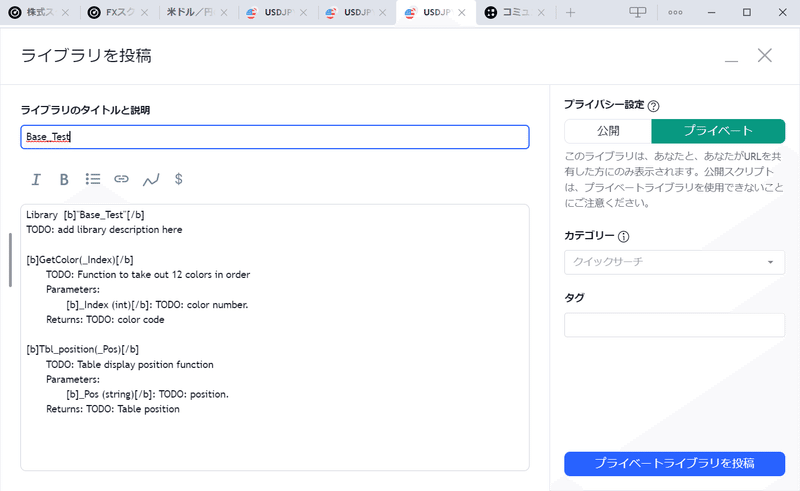Click into the タグ input field
Screen dimensions: 800x491
click(x=674, y=325)
